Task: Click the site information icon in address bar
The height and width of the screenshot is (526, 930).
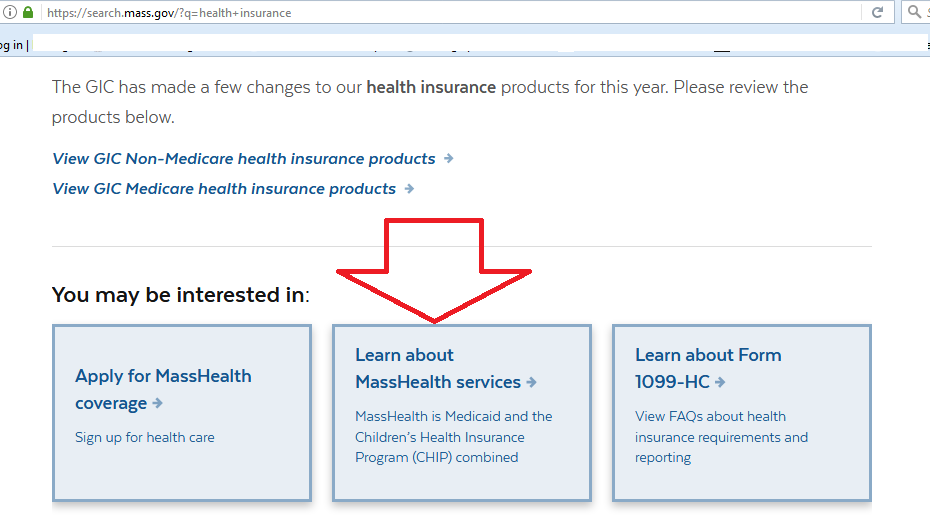Action: 10,13
